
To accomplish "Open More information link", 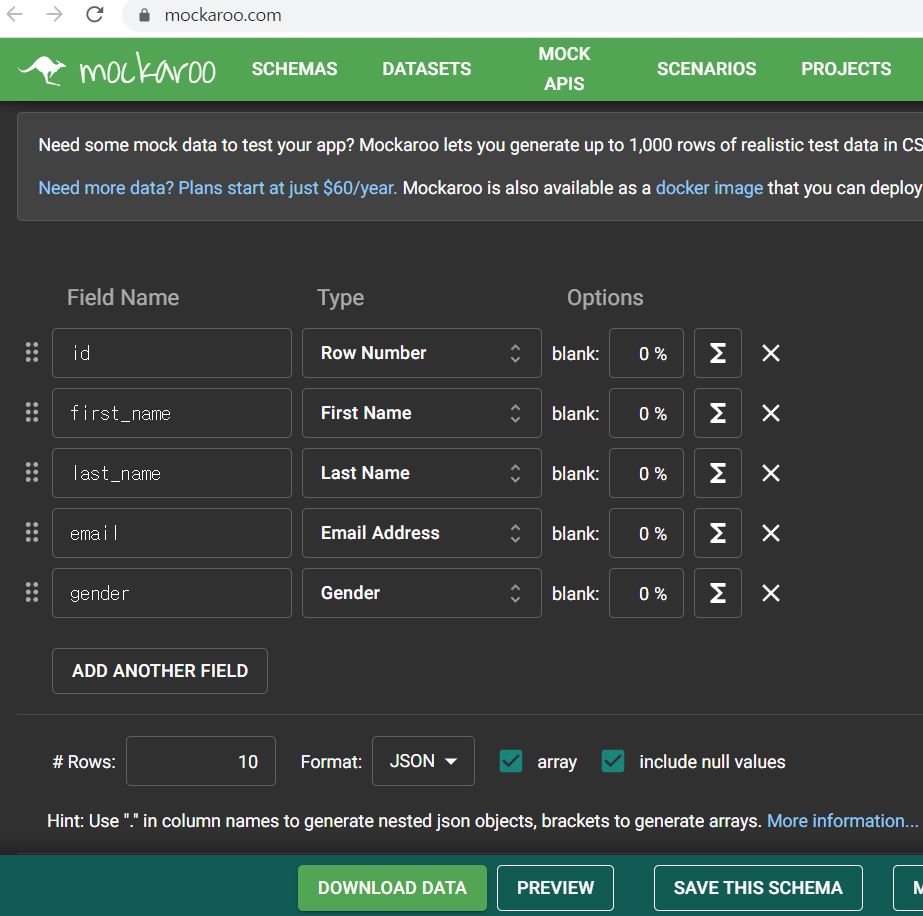I will (x=842, y=820).
